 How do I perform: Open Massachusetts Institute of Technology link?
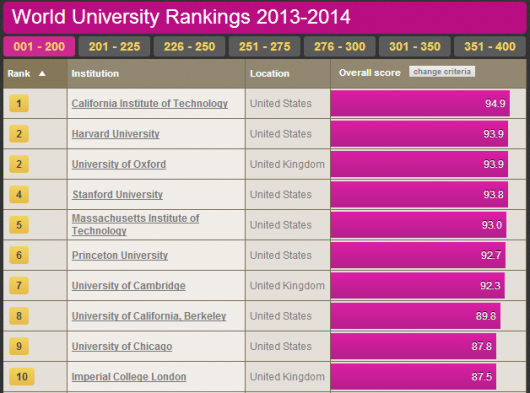(135, 224)
